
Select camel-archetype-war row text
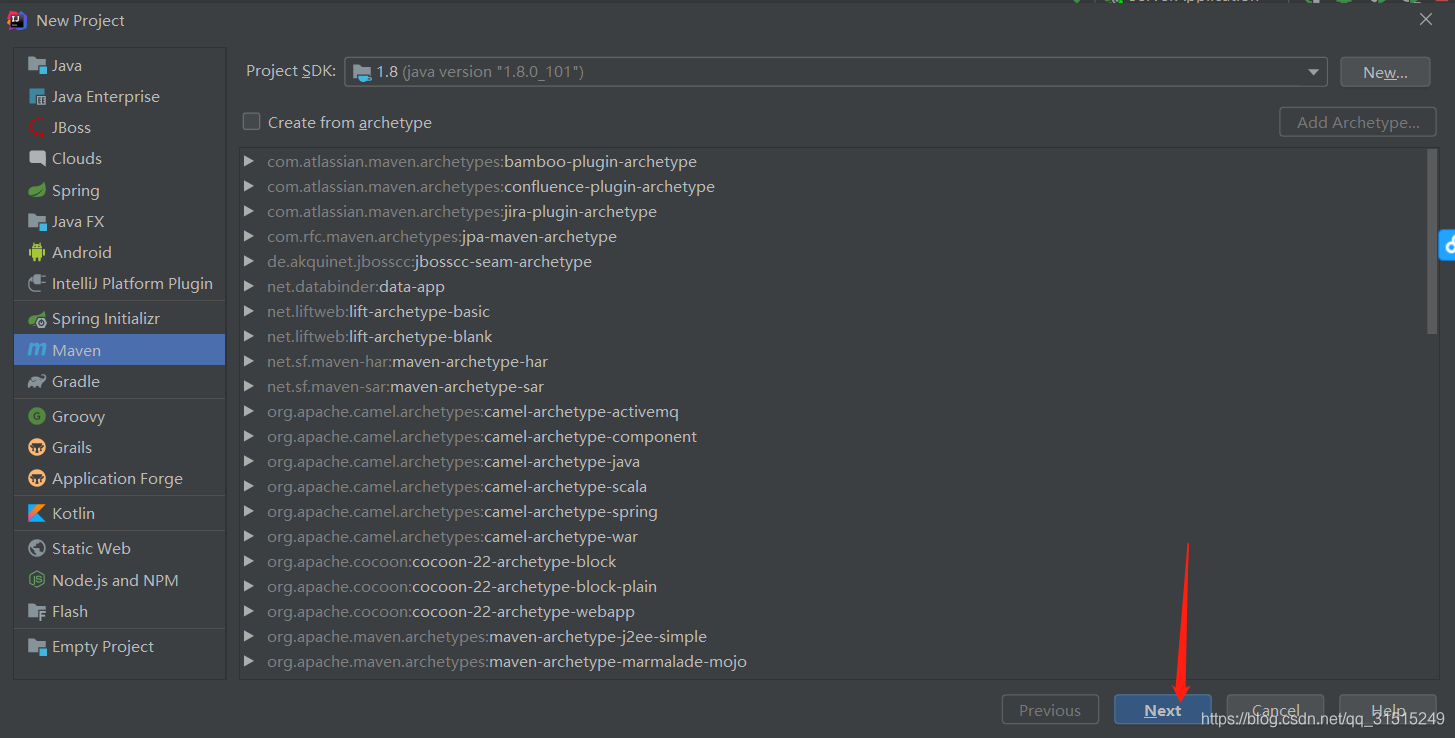tap(452, 536)
